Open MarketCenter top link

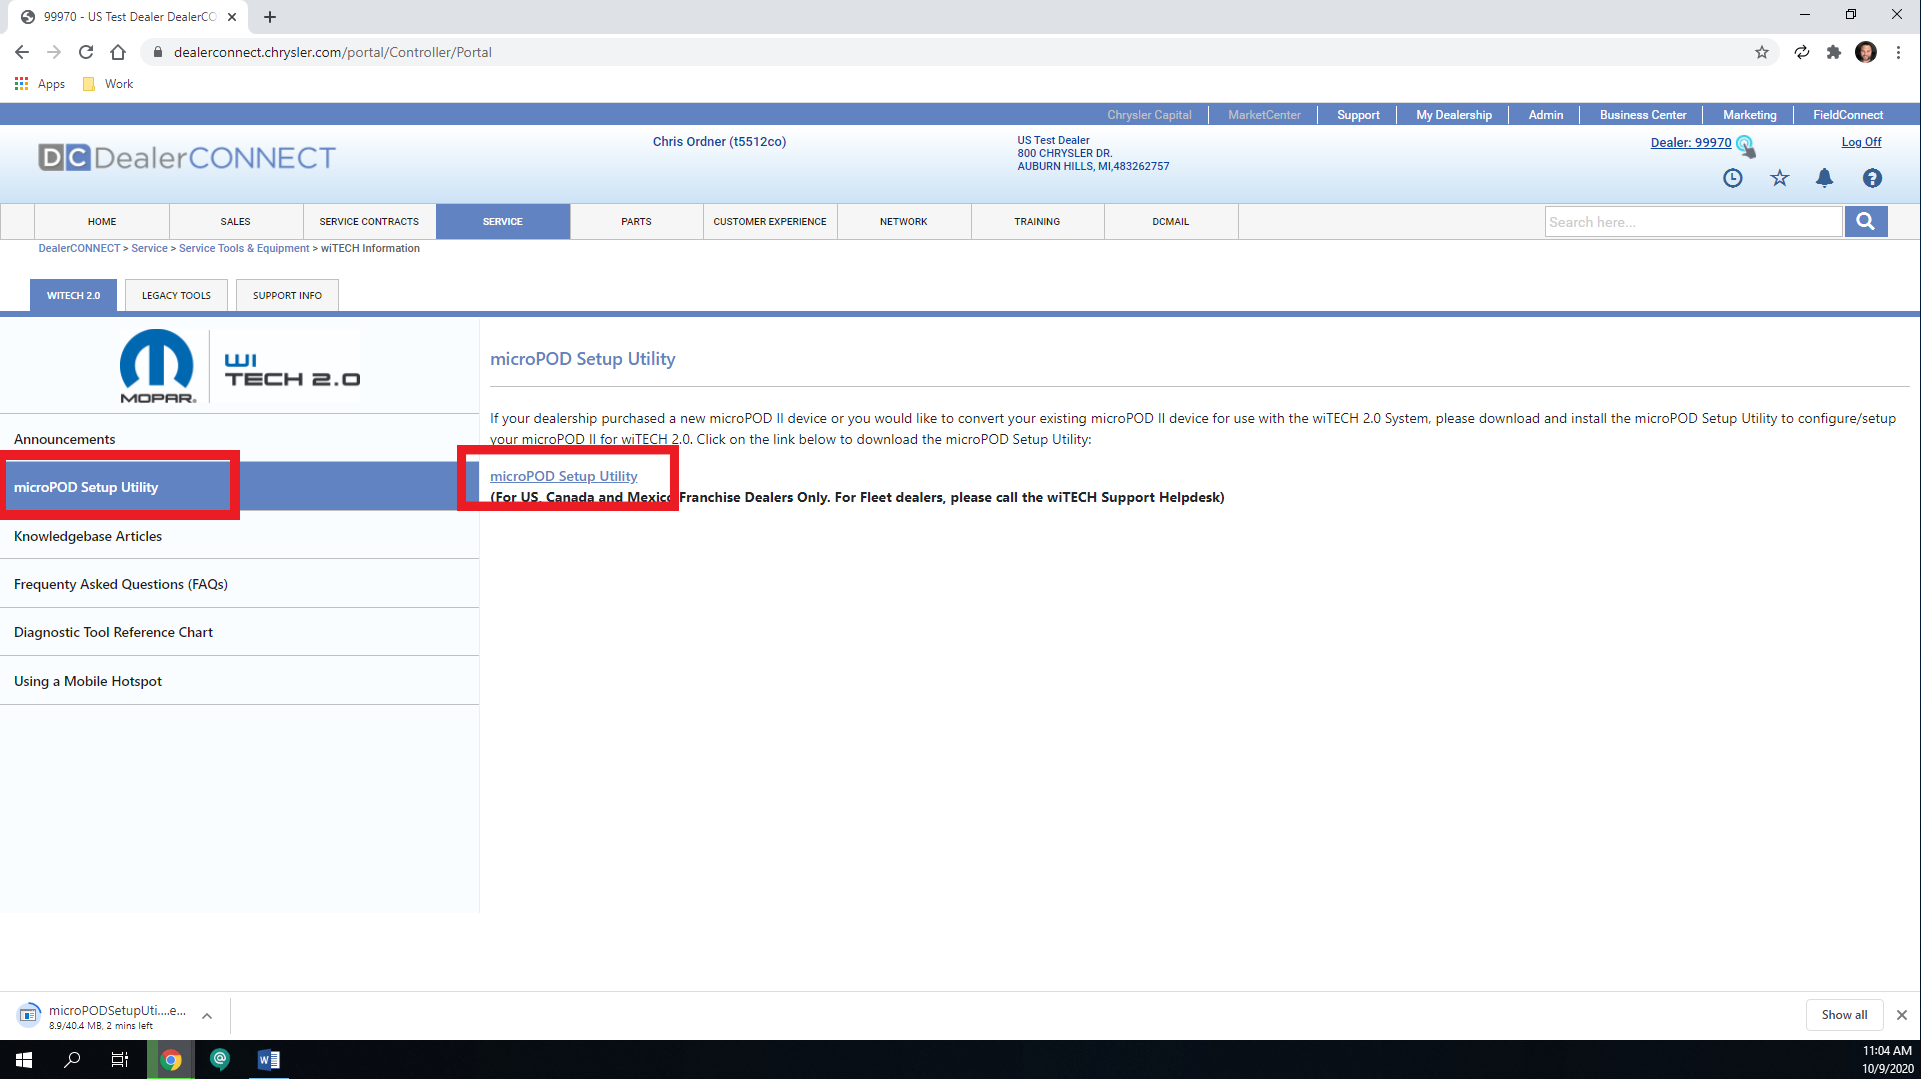1264,115
